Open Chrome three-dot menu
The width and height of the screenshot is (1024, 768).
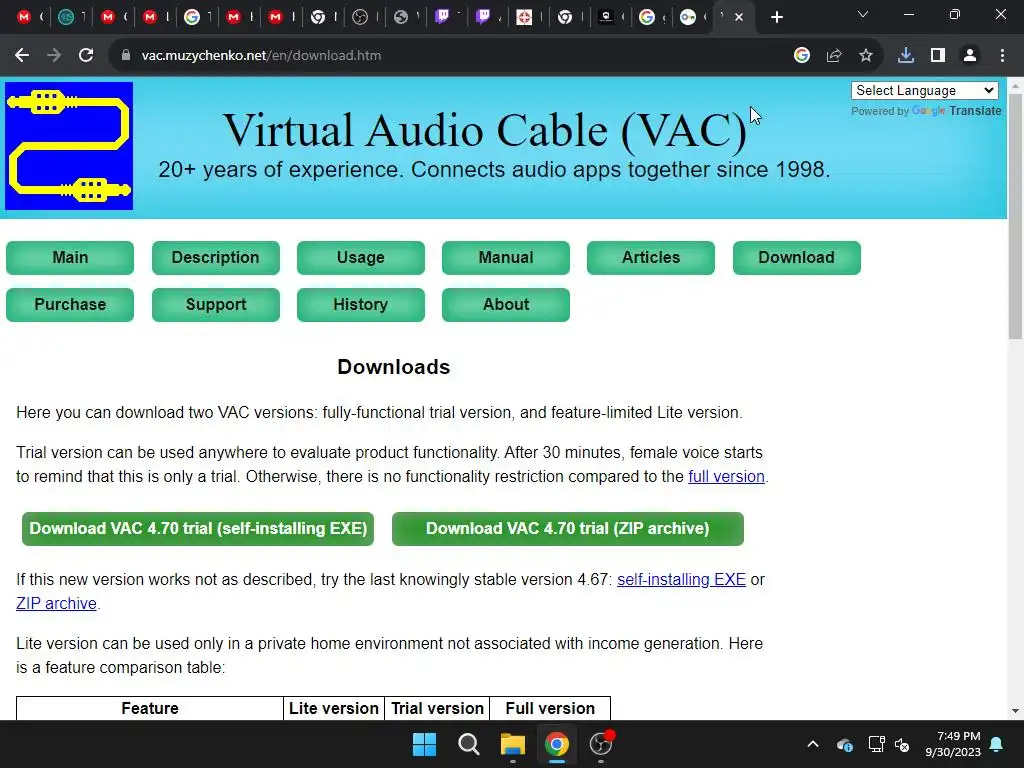point(1002,56)
